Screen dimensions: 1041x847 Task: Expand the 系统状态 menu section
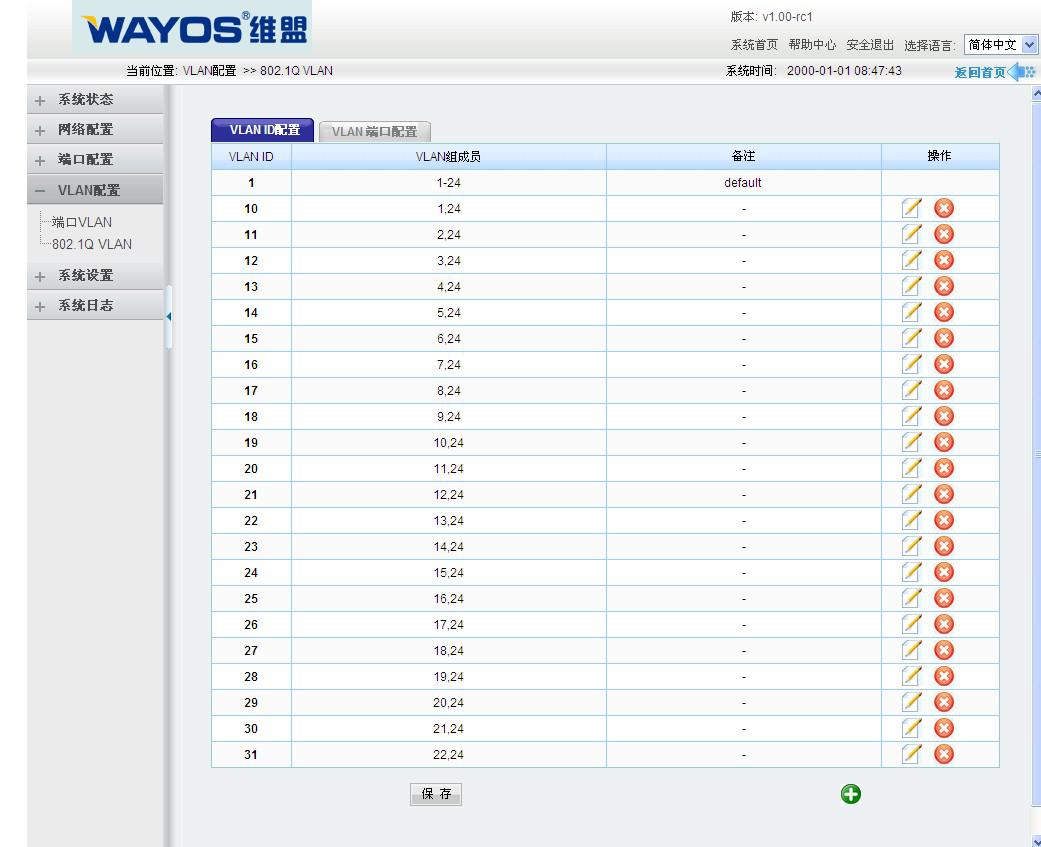85,100
